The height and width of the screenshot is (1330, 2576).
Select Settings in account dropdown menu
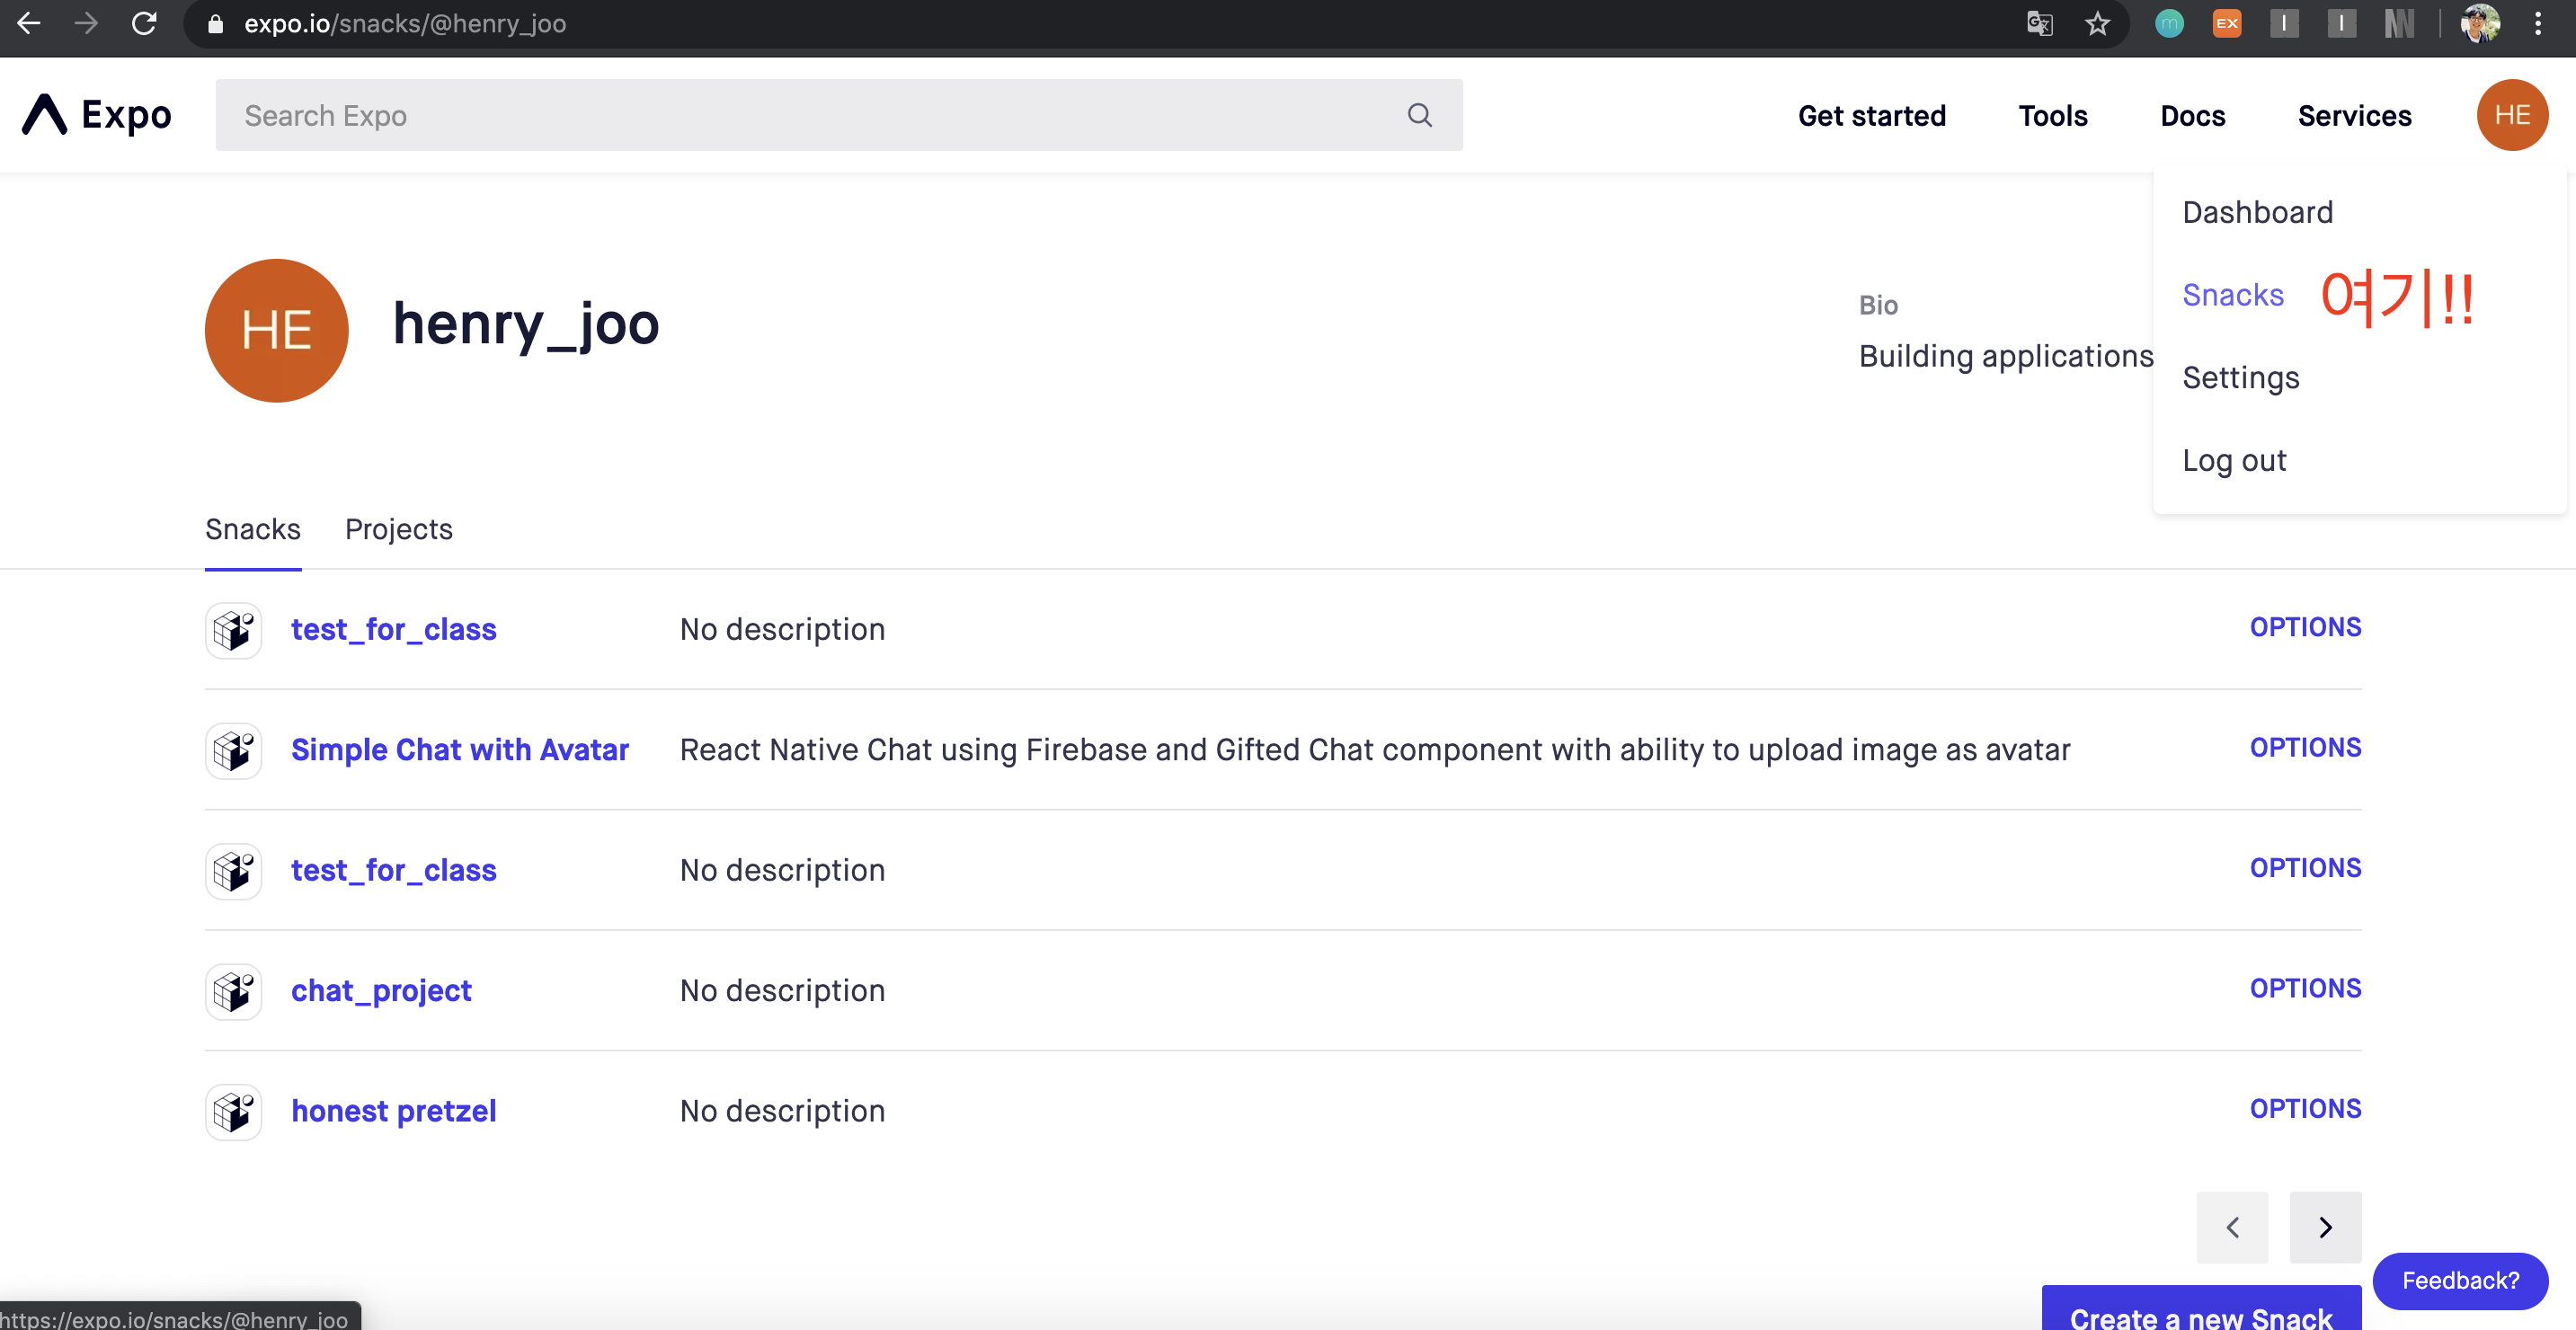2240,378
